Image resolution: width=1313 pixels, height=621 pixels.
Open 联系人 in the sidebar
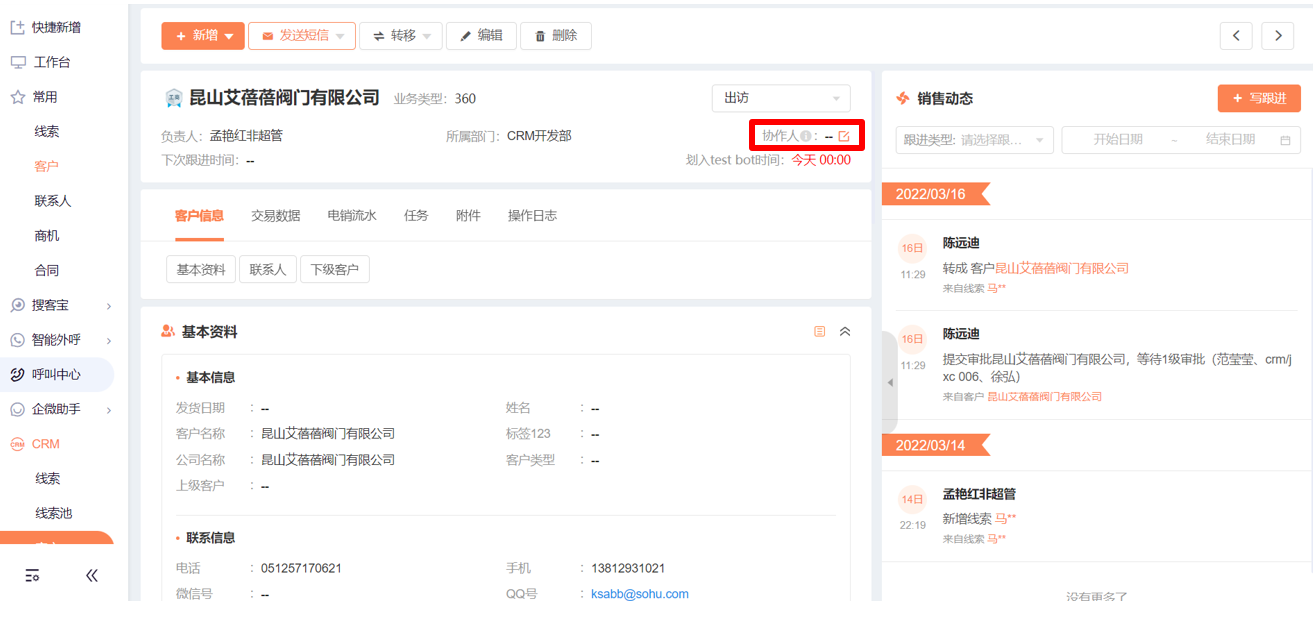[53, 201]
